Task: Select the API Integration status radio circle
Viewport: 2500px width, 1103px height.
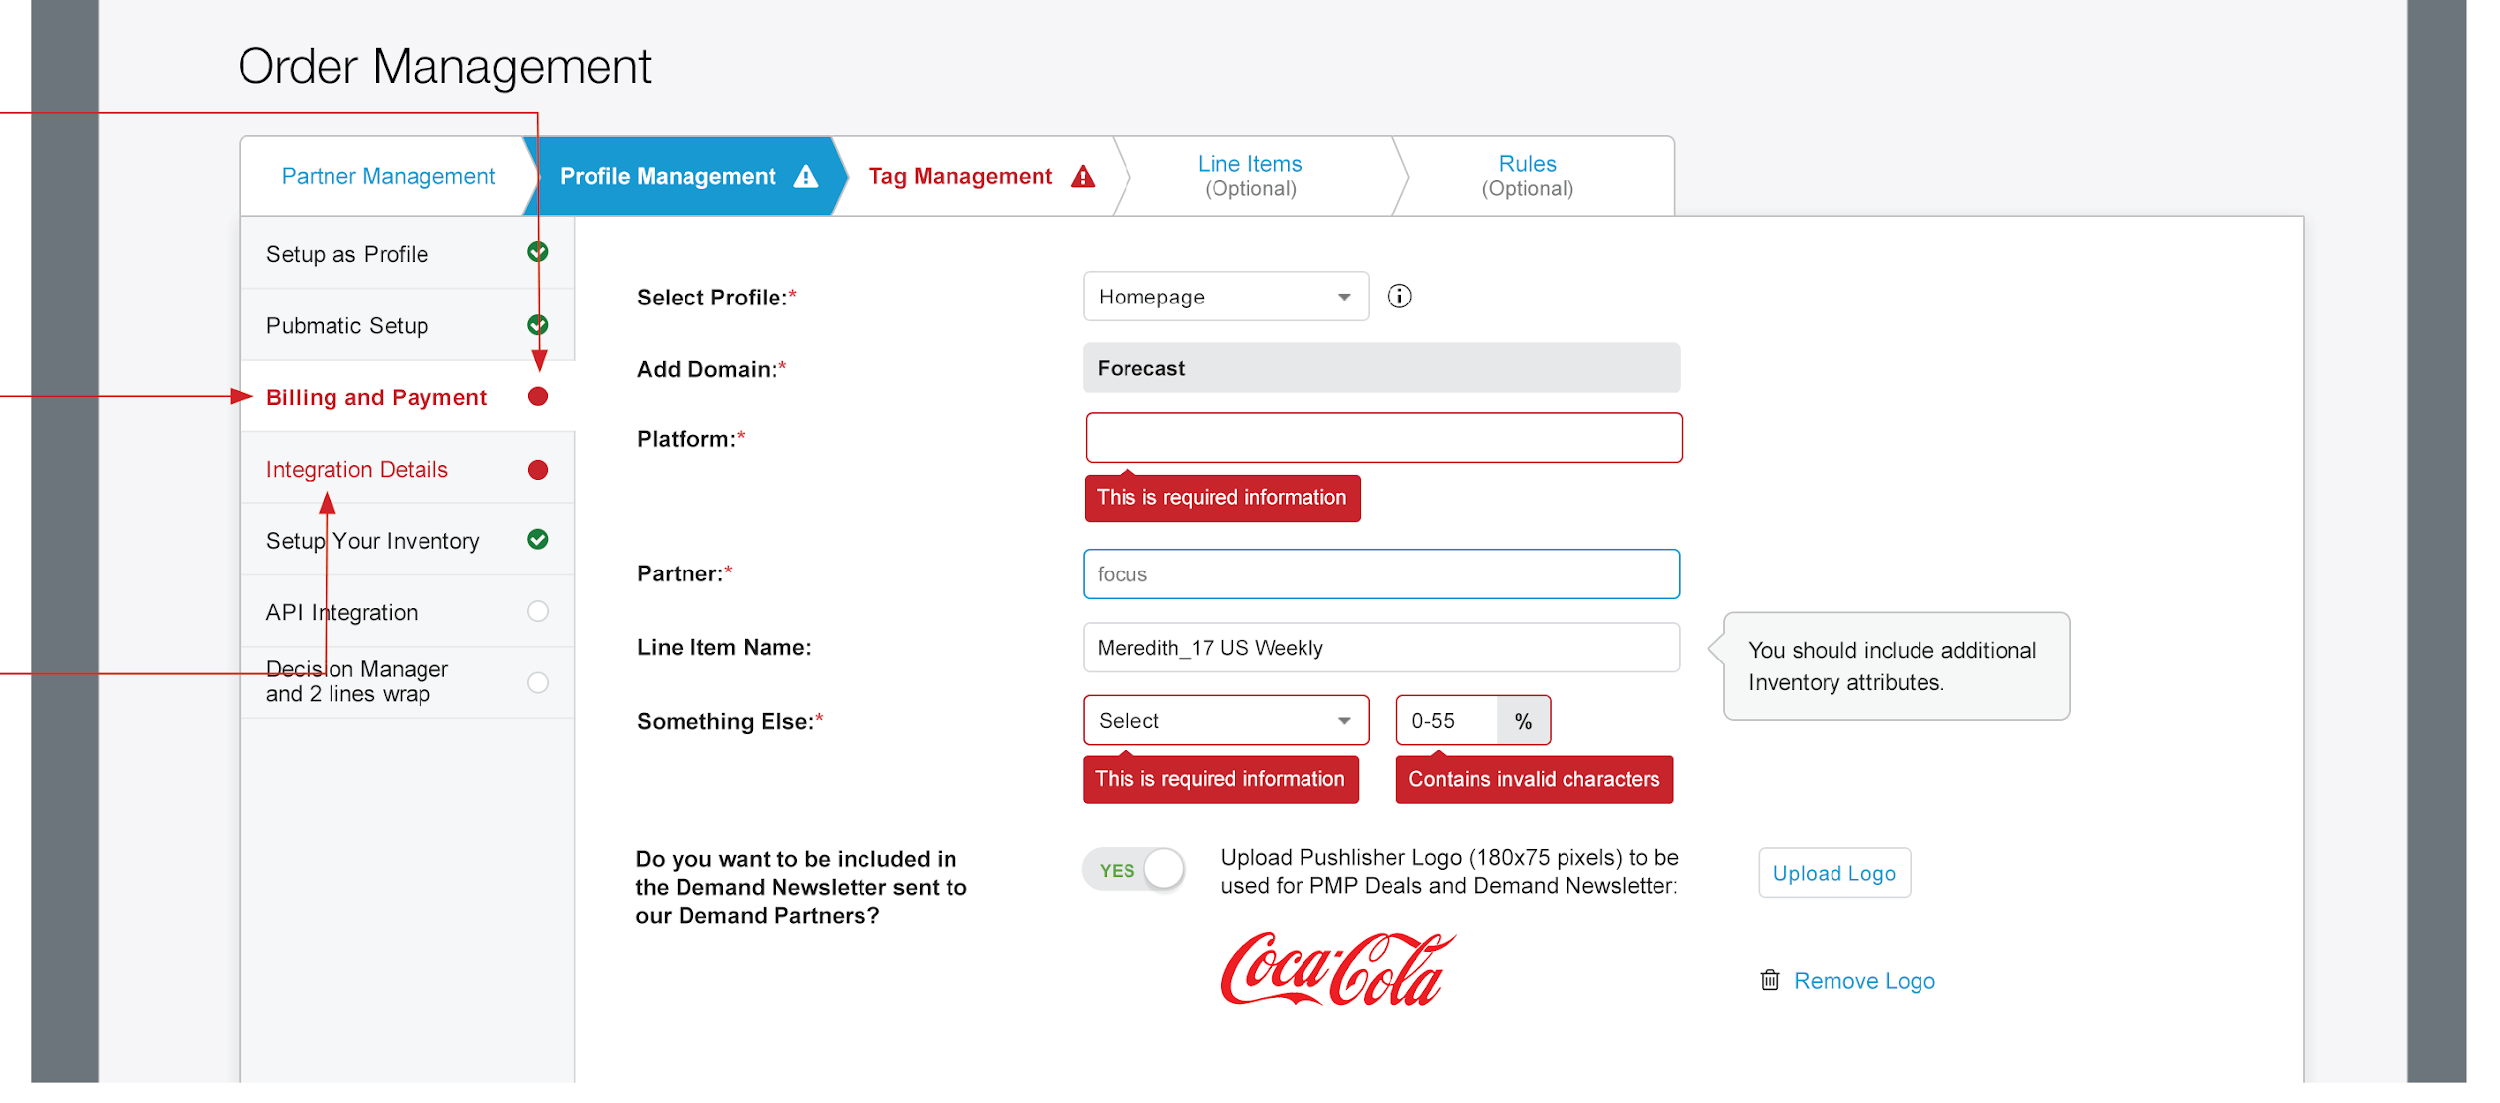Action: (538, 611)
